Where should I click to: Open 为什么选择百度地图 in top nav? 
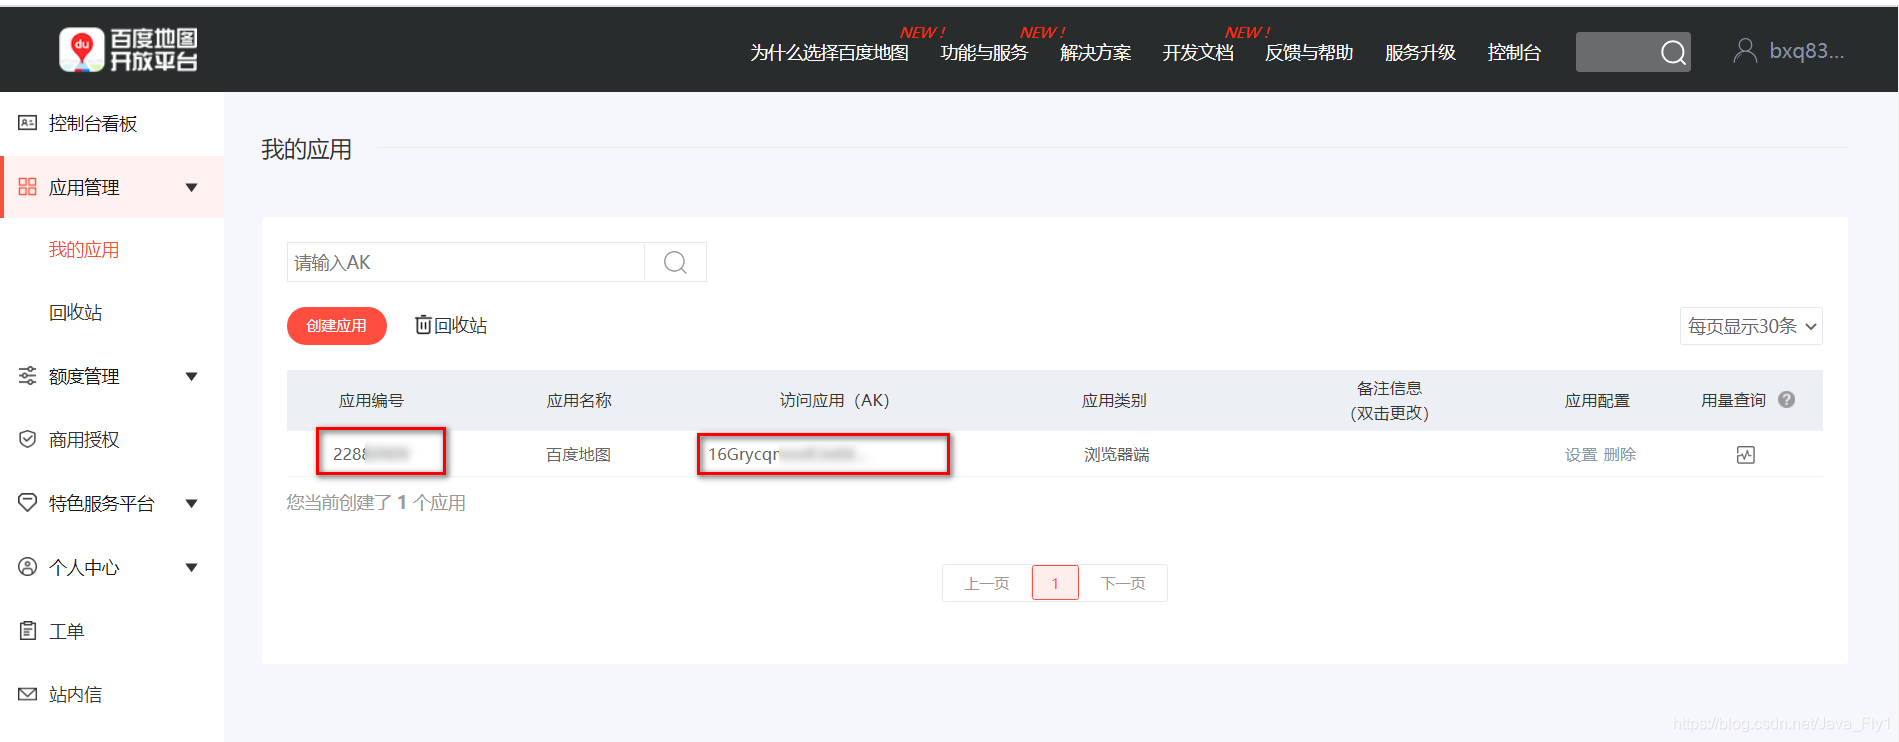coord(829,53)
